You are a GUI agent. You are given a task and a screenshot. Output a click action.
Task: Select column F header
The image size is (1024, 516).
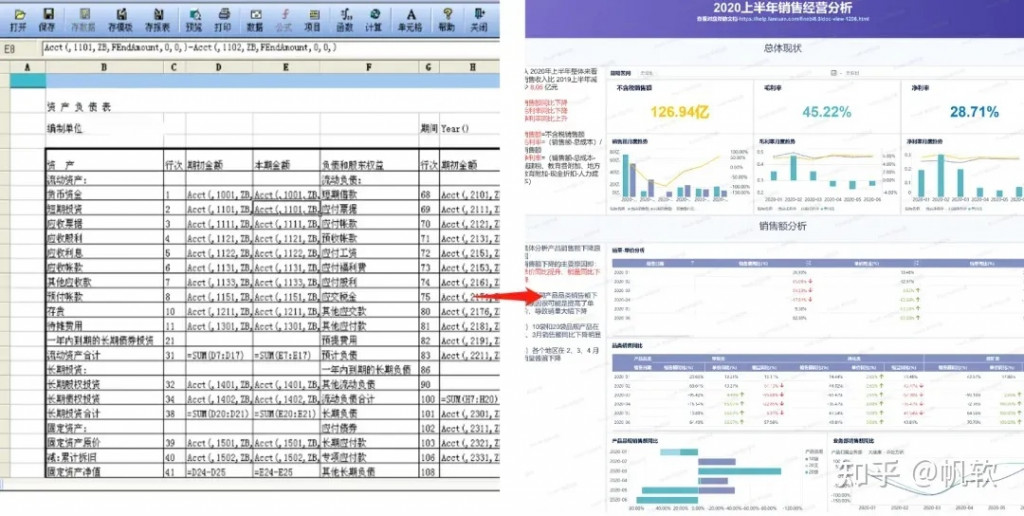369,67
